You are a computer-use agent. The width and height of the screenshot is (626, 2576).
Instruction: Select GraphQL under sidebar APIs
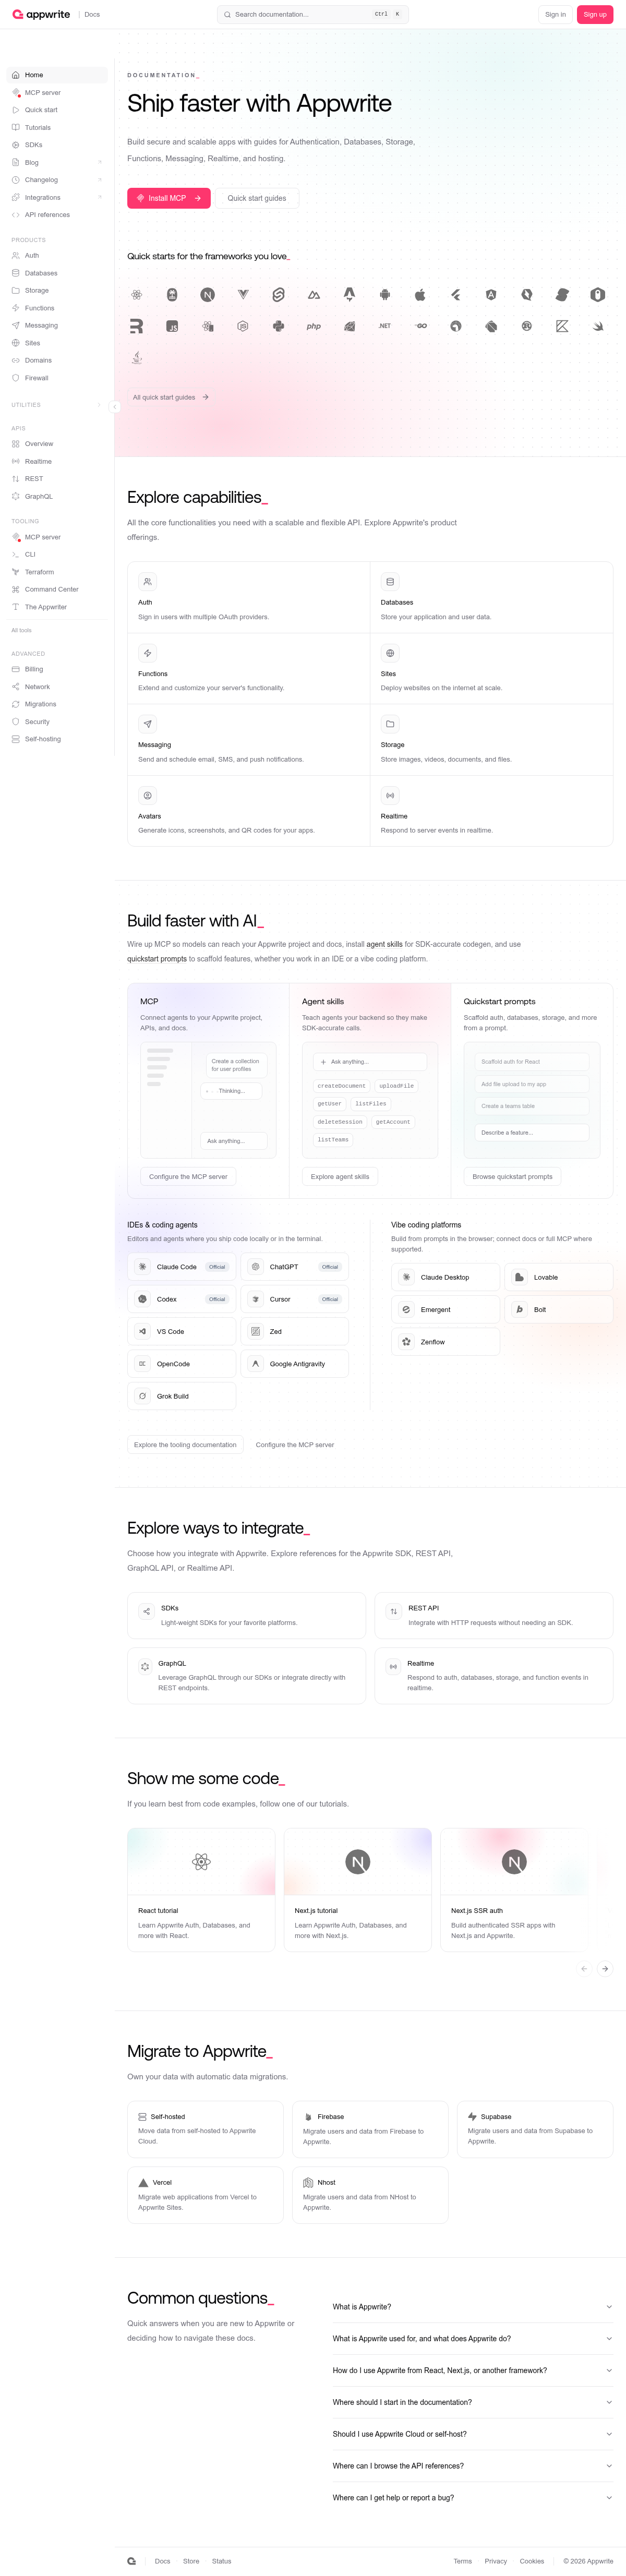tap(57, 496)
